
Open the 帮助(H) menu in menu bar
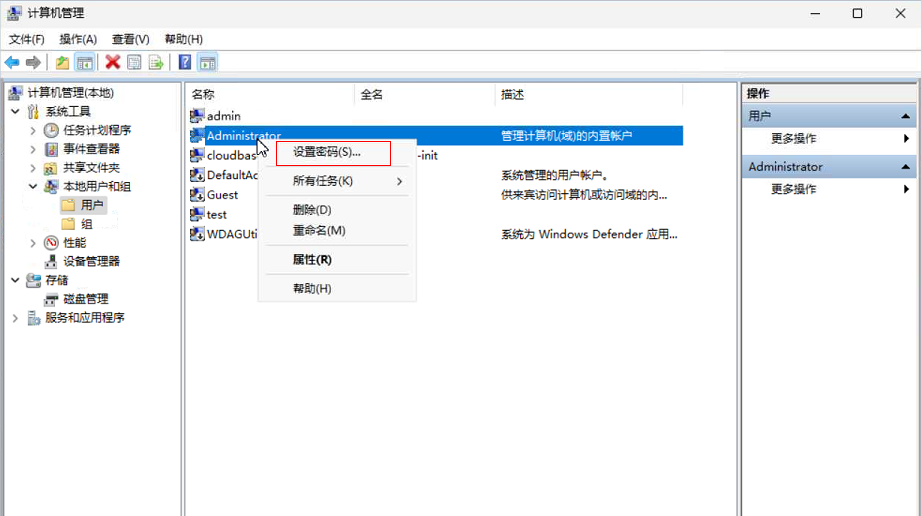click(x=184, y=39)
